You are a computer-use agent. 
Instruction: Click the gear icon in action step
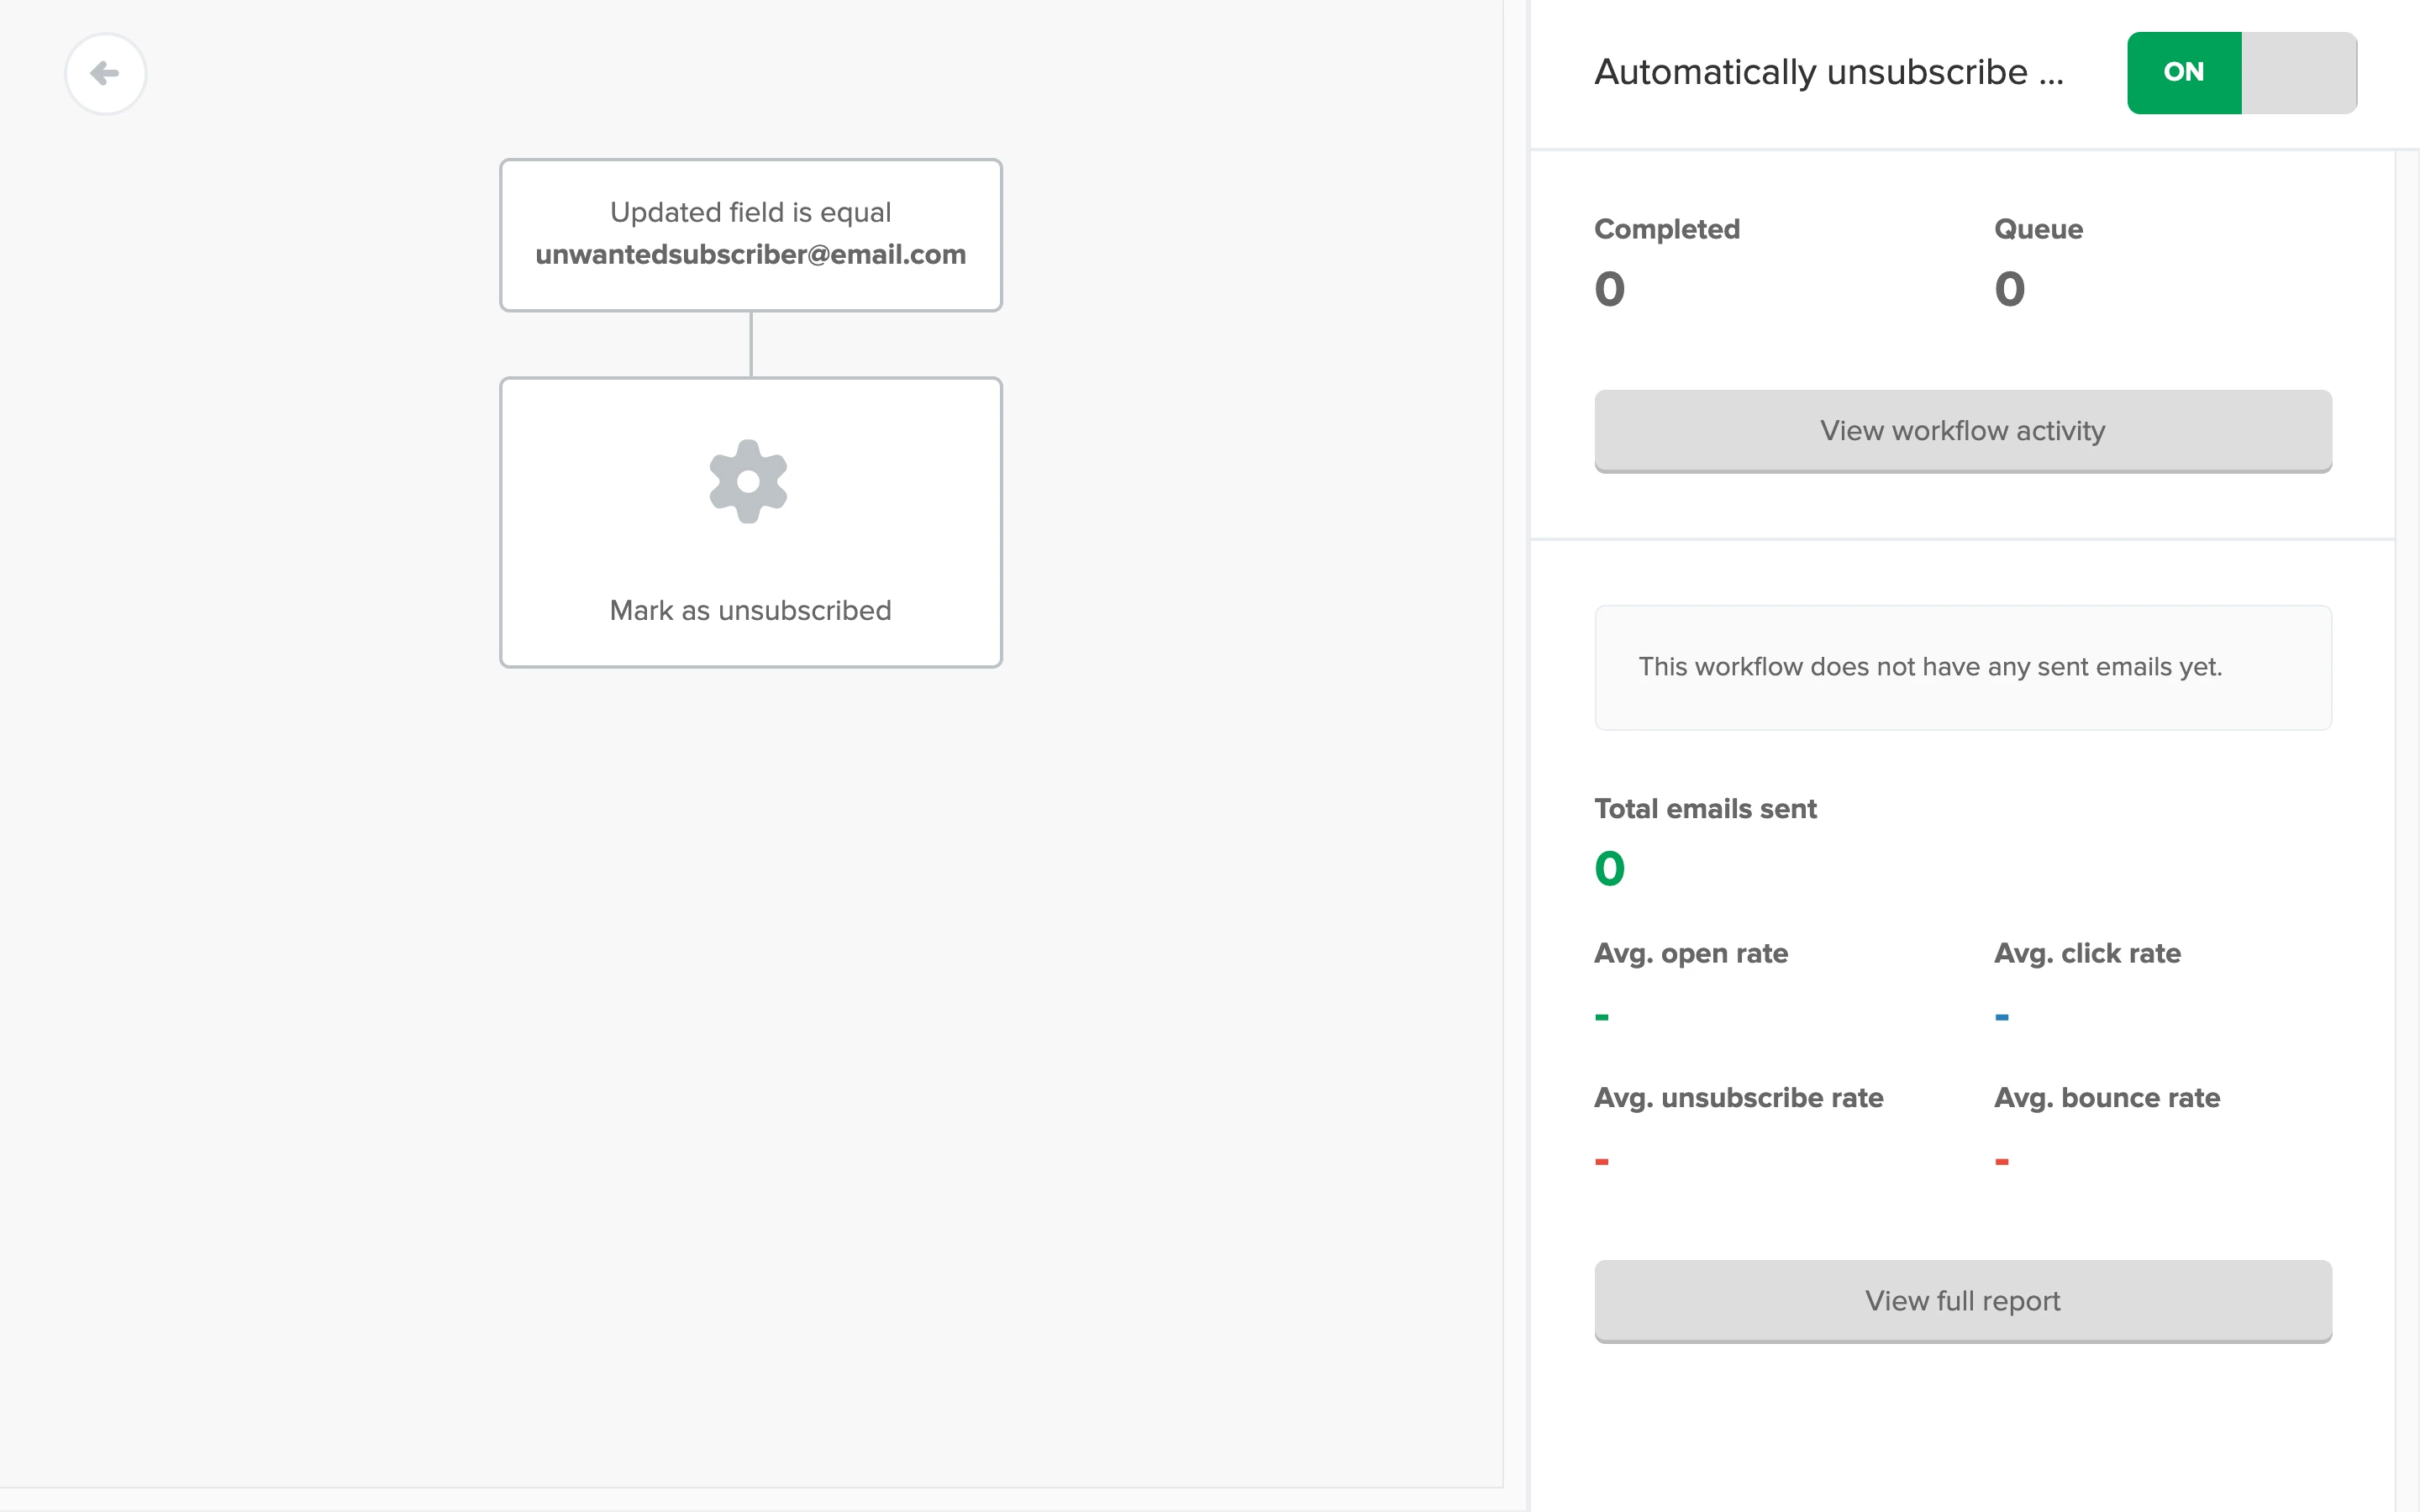pos(749,481)
